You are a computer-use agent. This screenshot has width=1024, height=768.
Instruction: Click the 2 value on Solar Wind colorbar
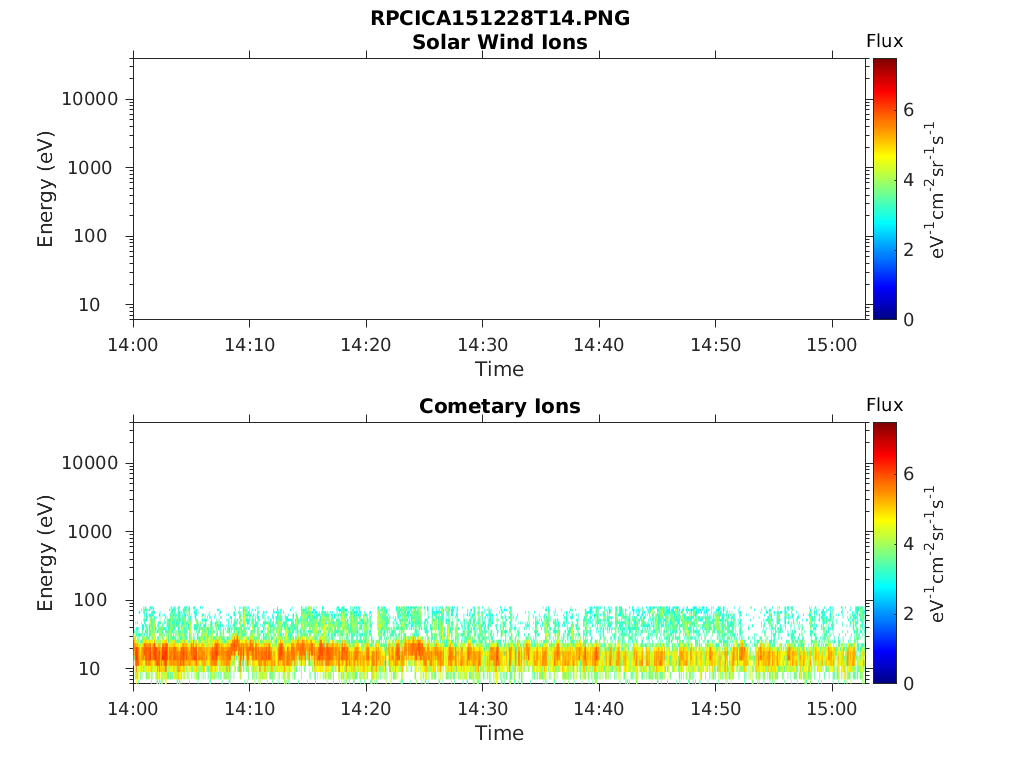pyautogui.click(x=908, y=249)
